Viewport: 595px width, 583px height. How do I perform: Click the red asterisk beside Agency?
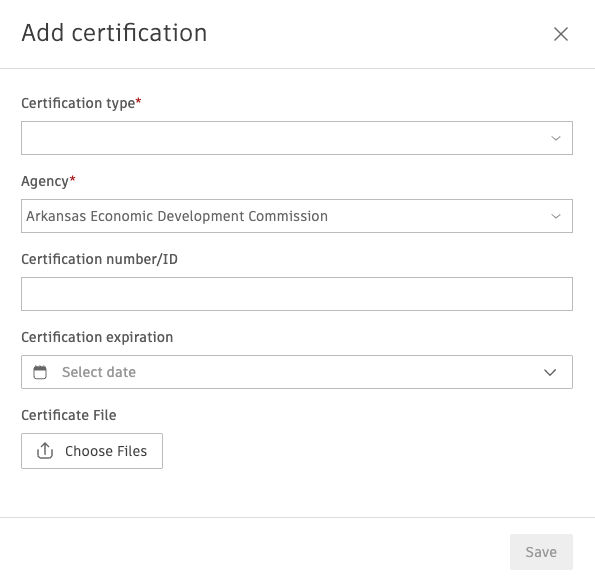[72, 179]
